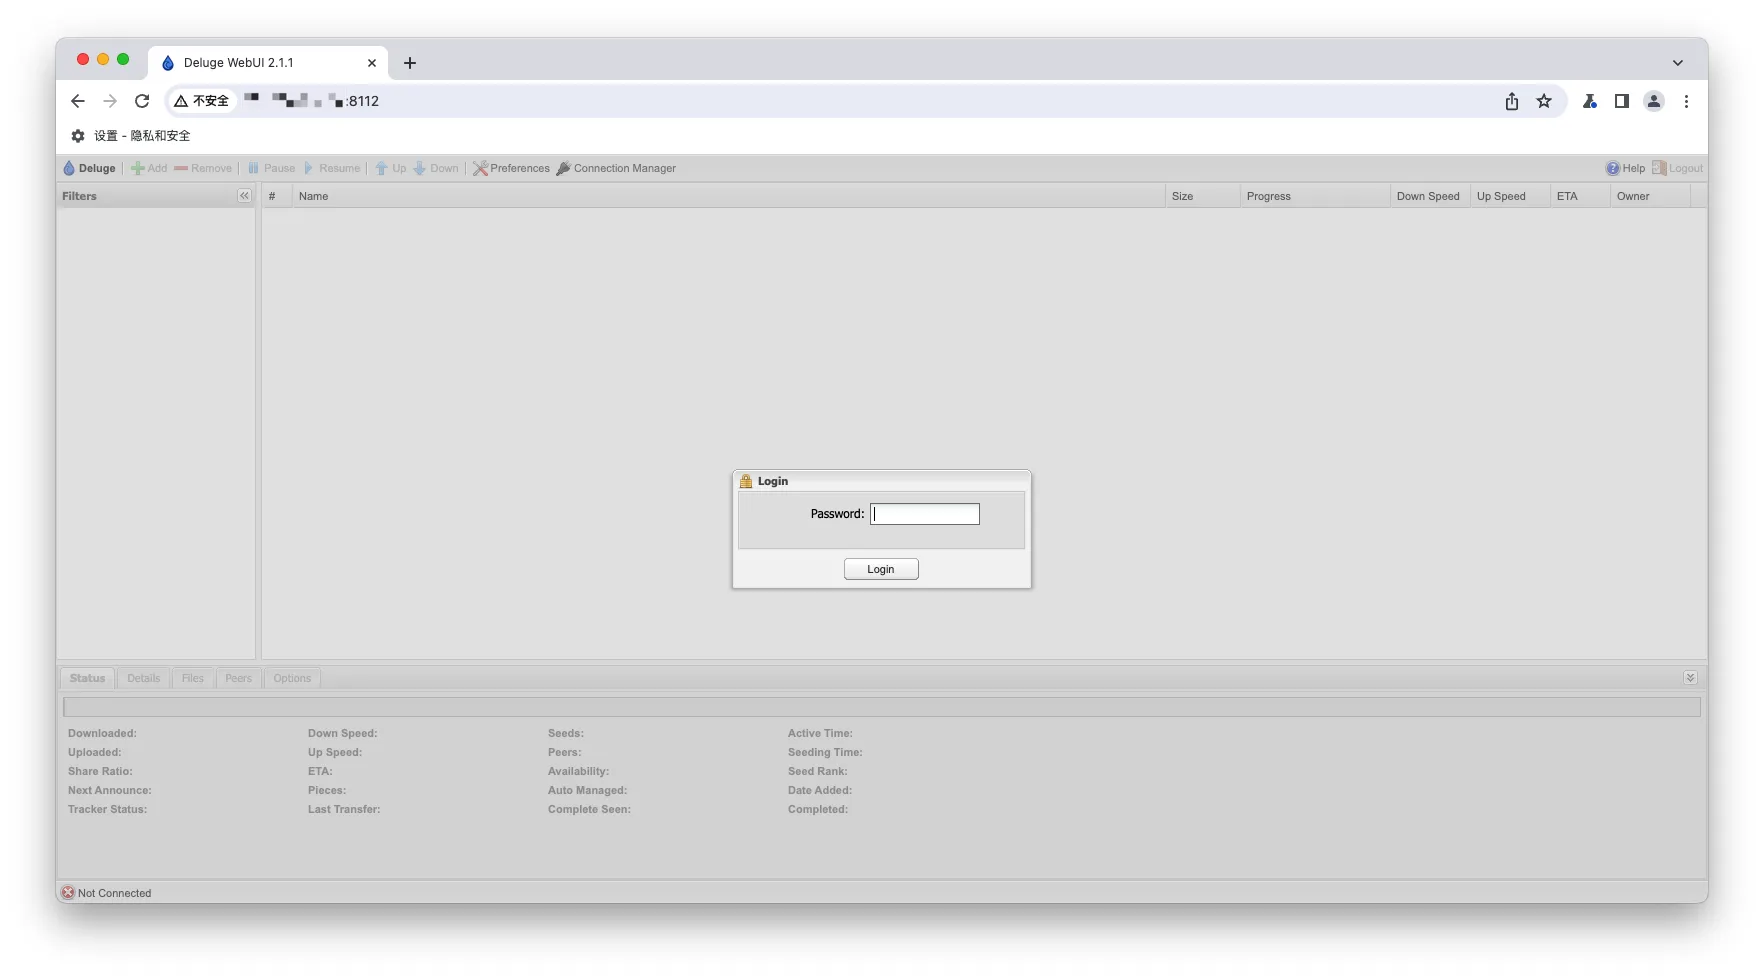Click the not-secure warning badge
This screenshot has height=977, width=1764.
(x=202, y=101)
